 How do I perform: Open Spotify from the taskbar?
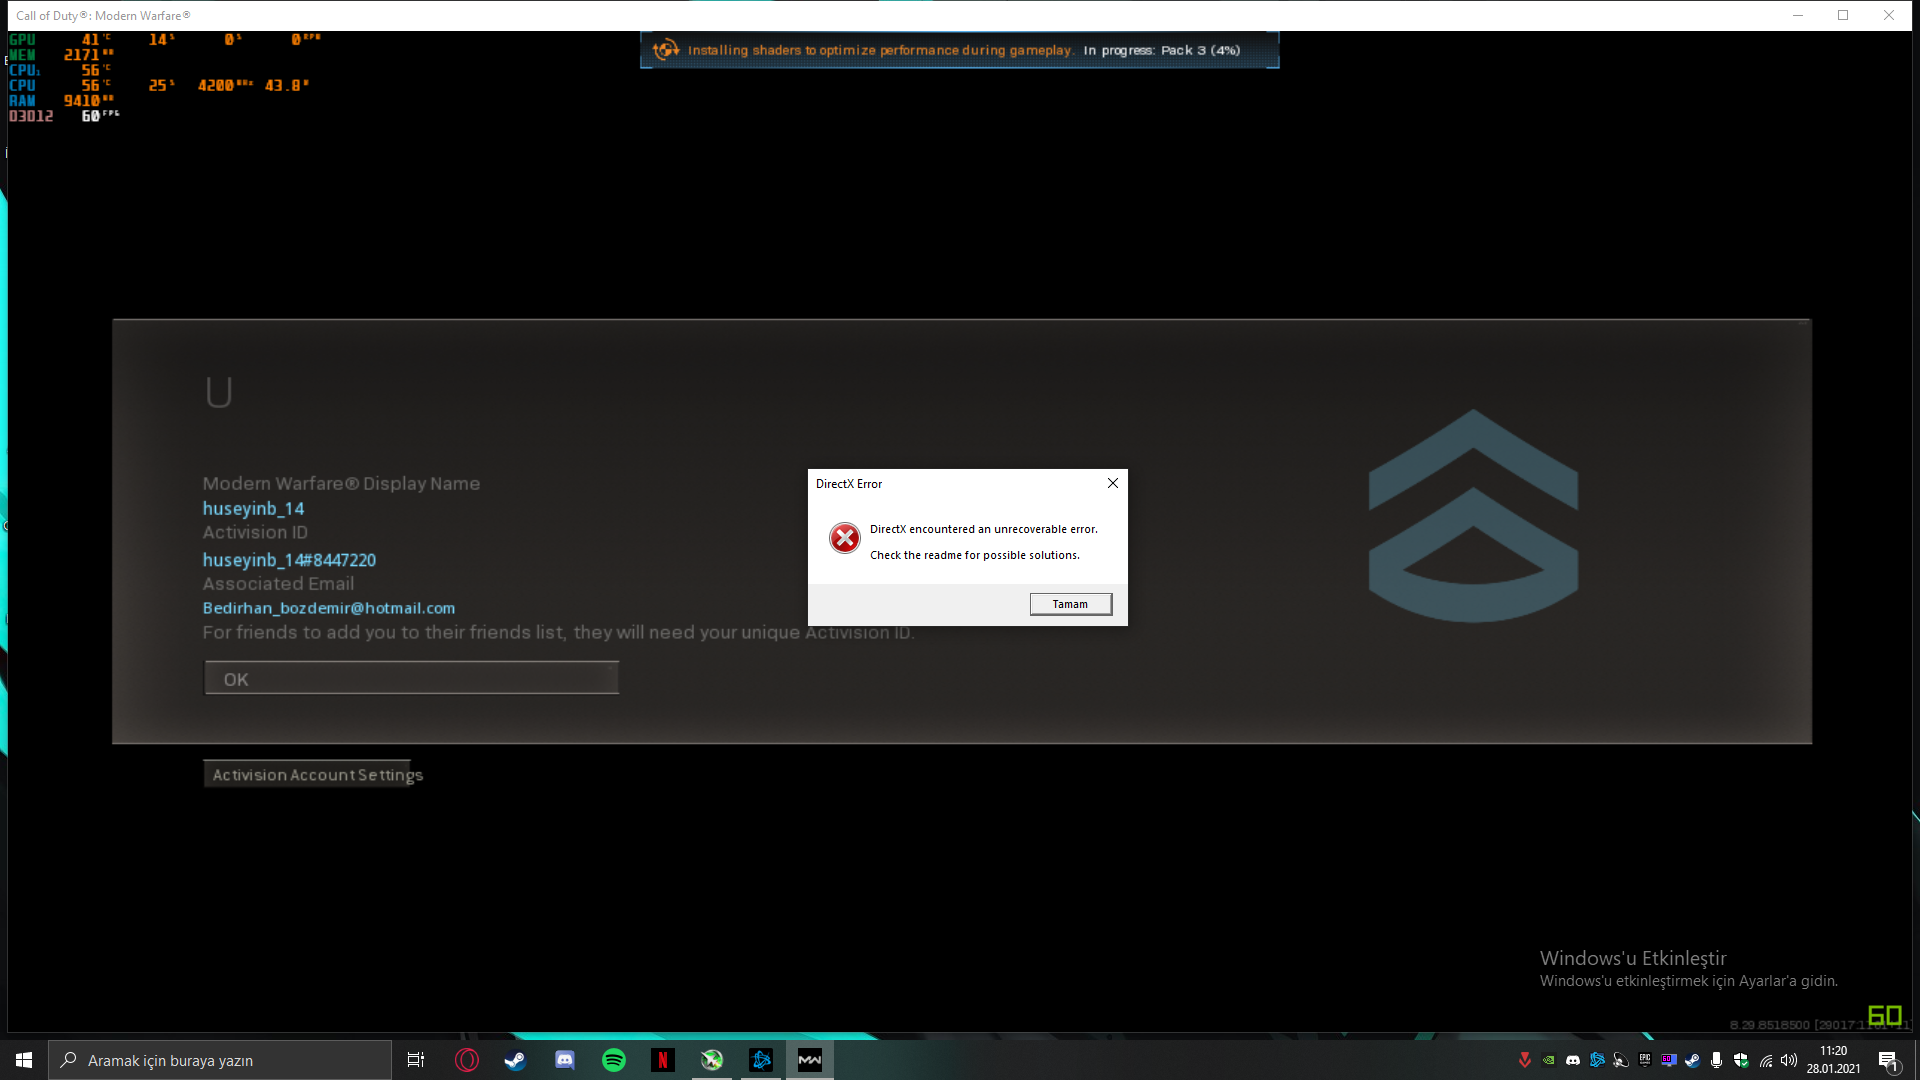(614, 1060)
